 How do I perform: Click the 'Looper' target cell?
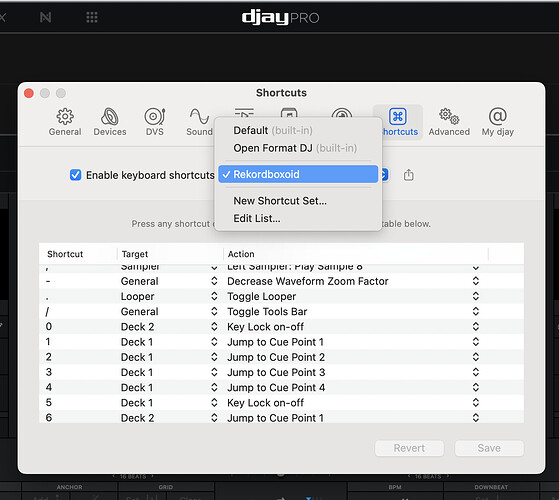click(138, 297)
